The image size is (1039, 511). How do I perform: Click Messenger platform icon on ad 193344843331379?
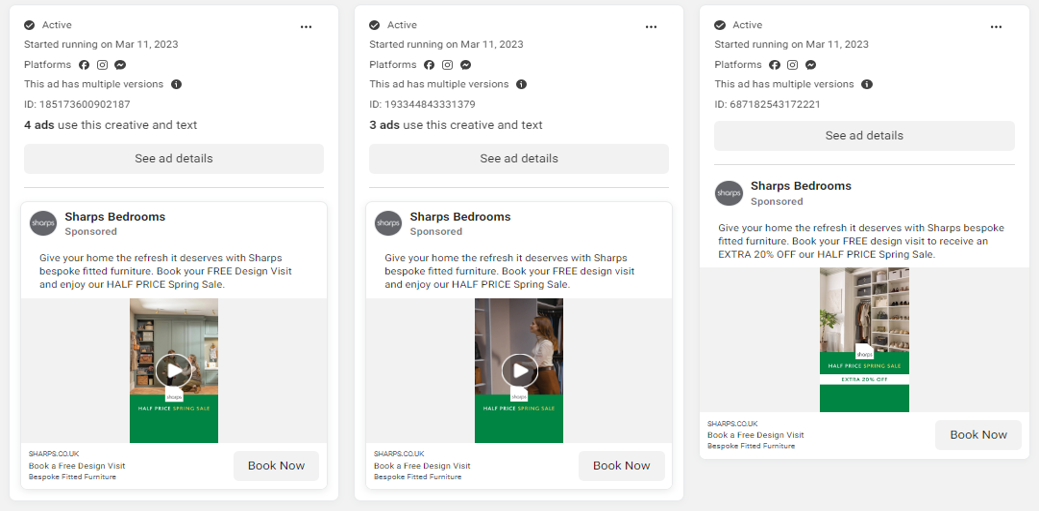point(466,65)
